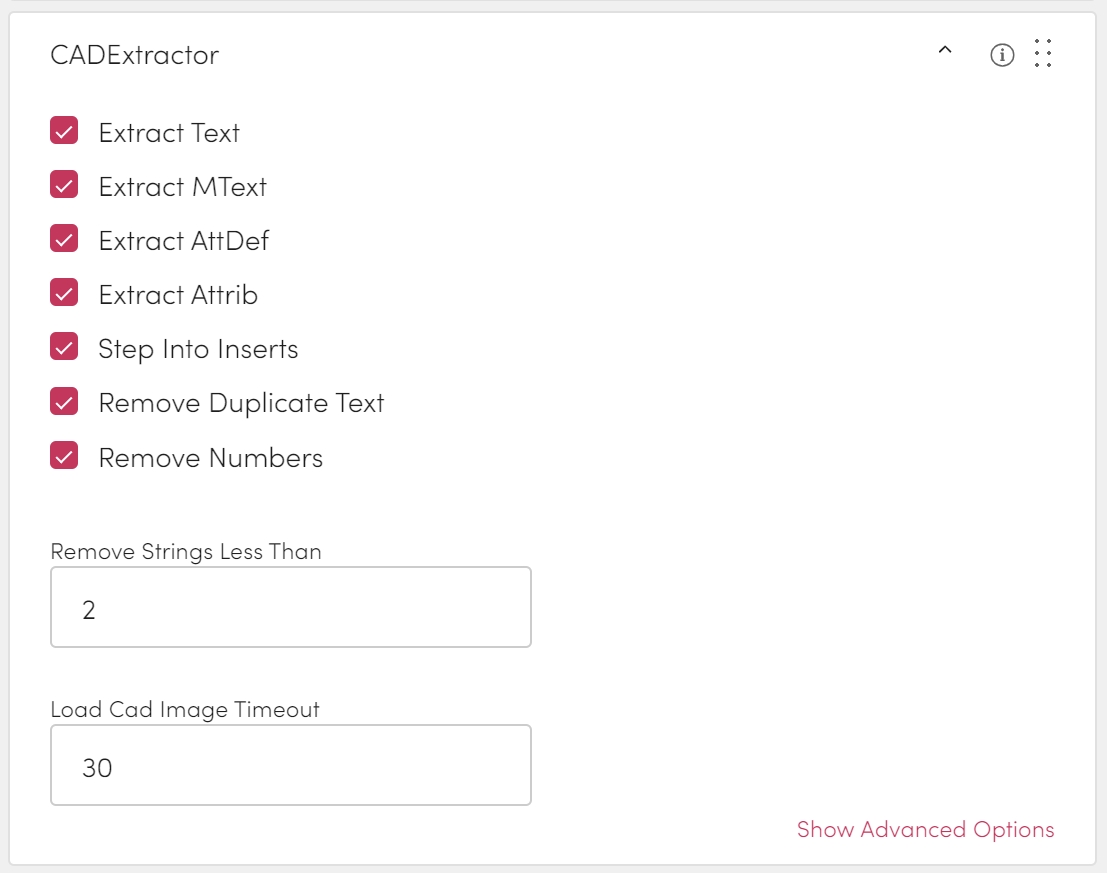Click the 'Remove Duplicate Text' label text
The height and width of the screenshot is (873, 1107).
point(241,403)
